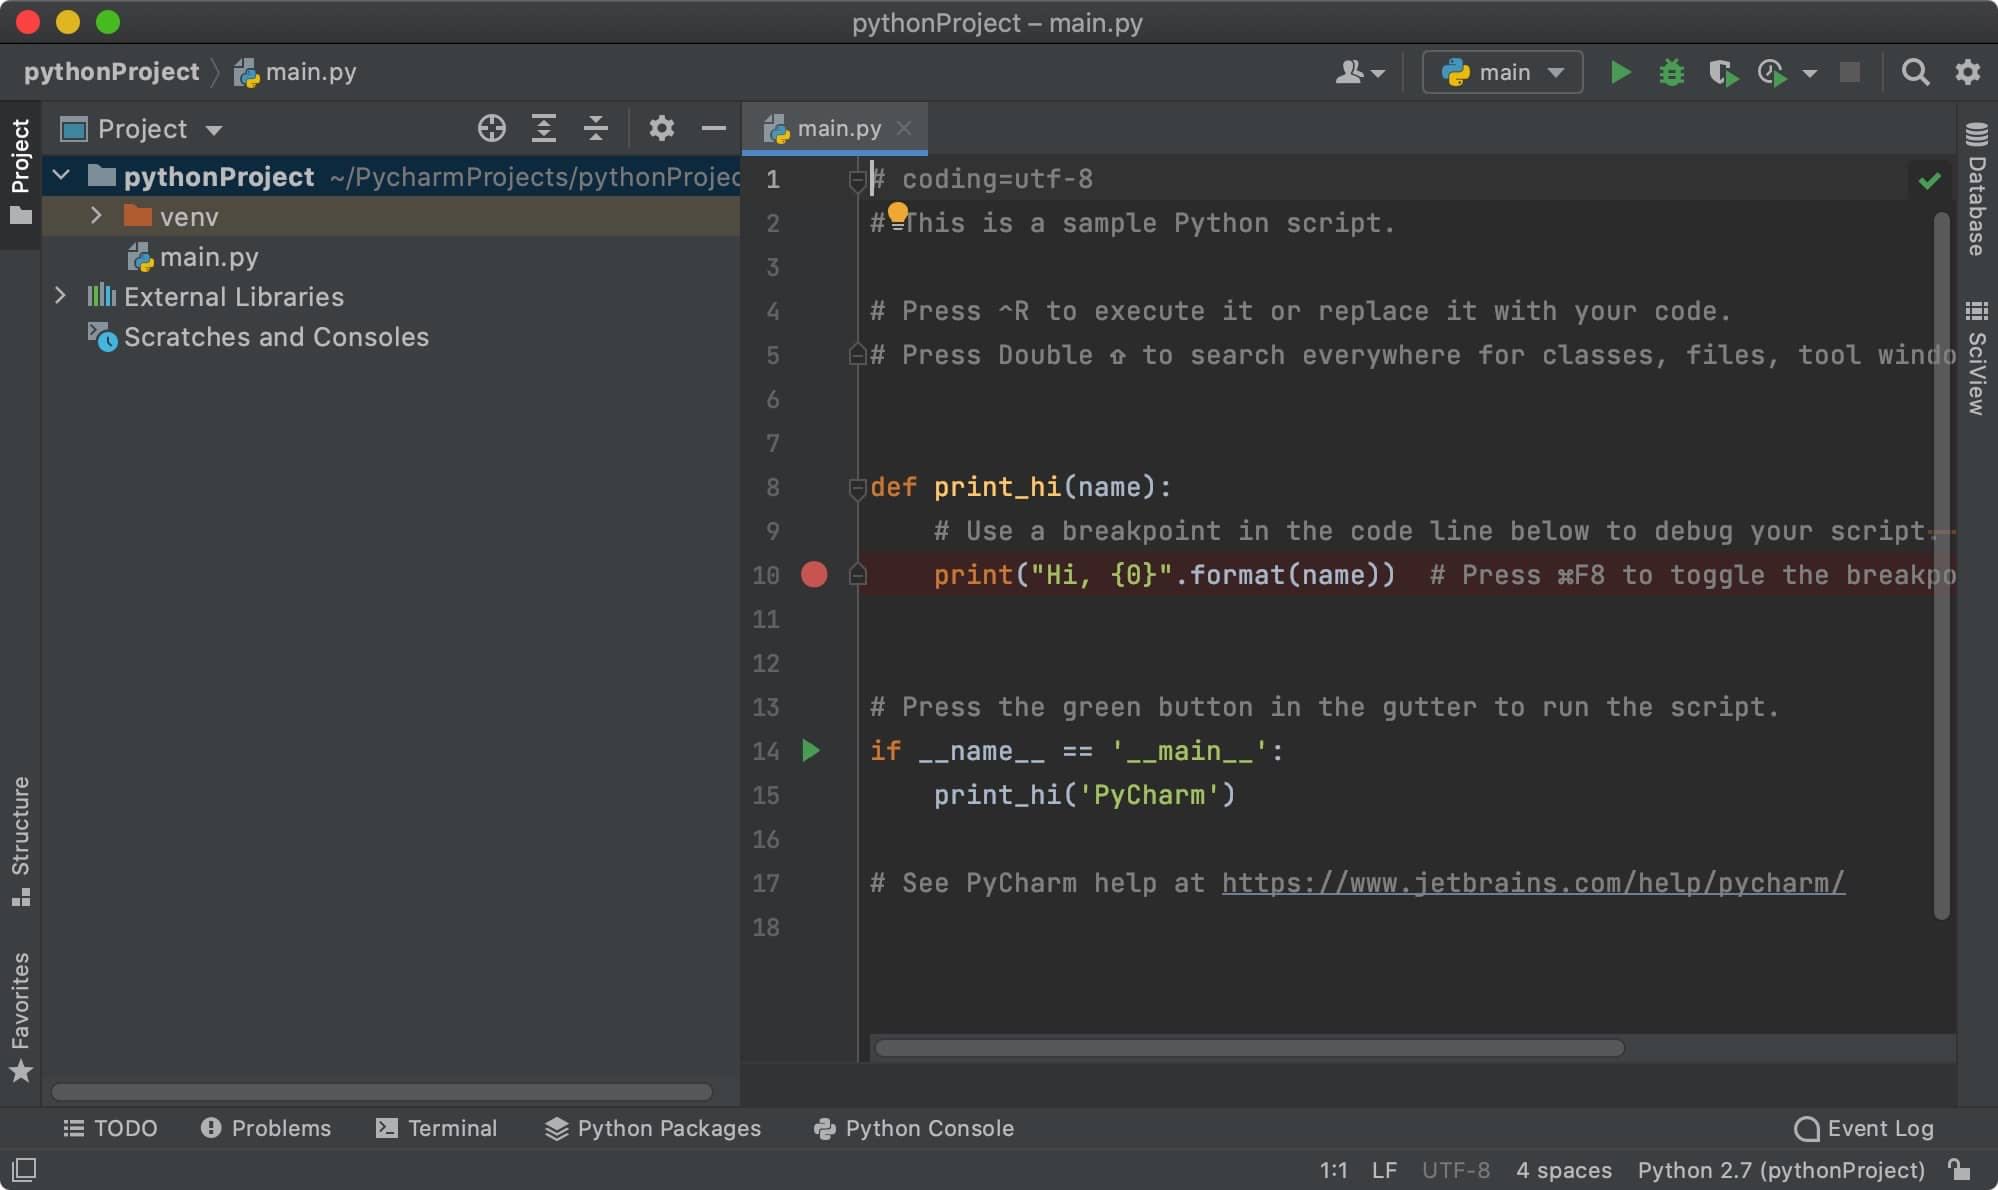
Task: Click the editor horizontal scrollbar
Action: coord(1249,1048)
